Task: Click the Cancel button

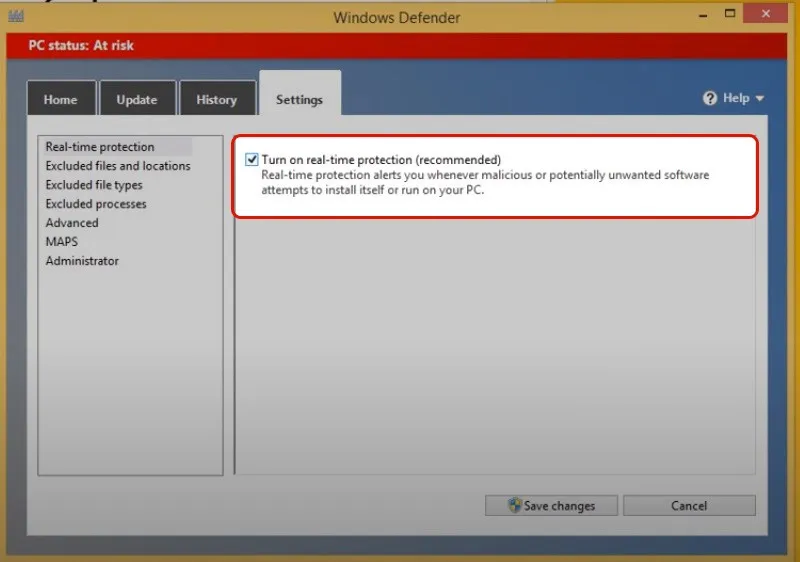Action: 689,506
